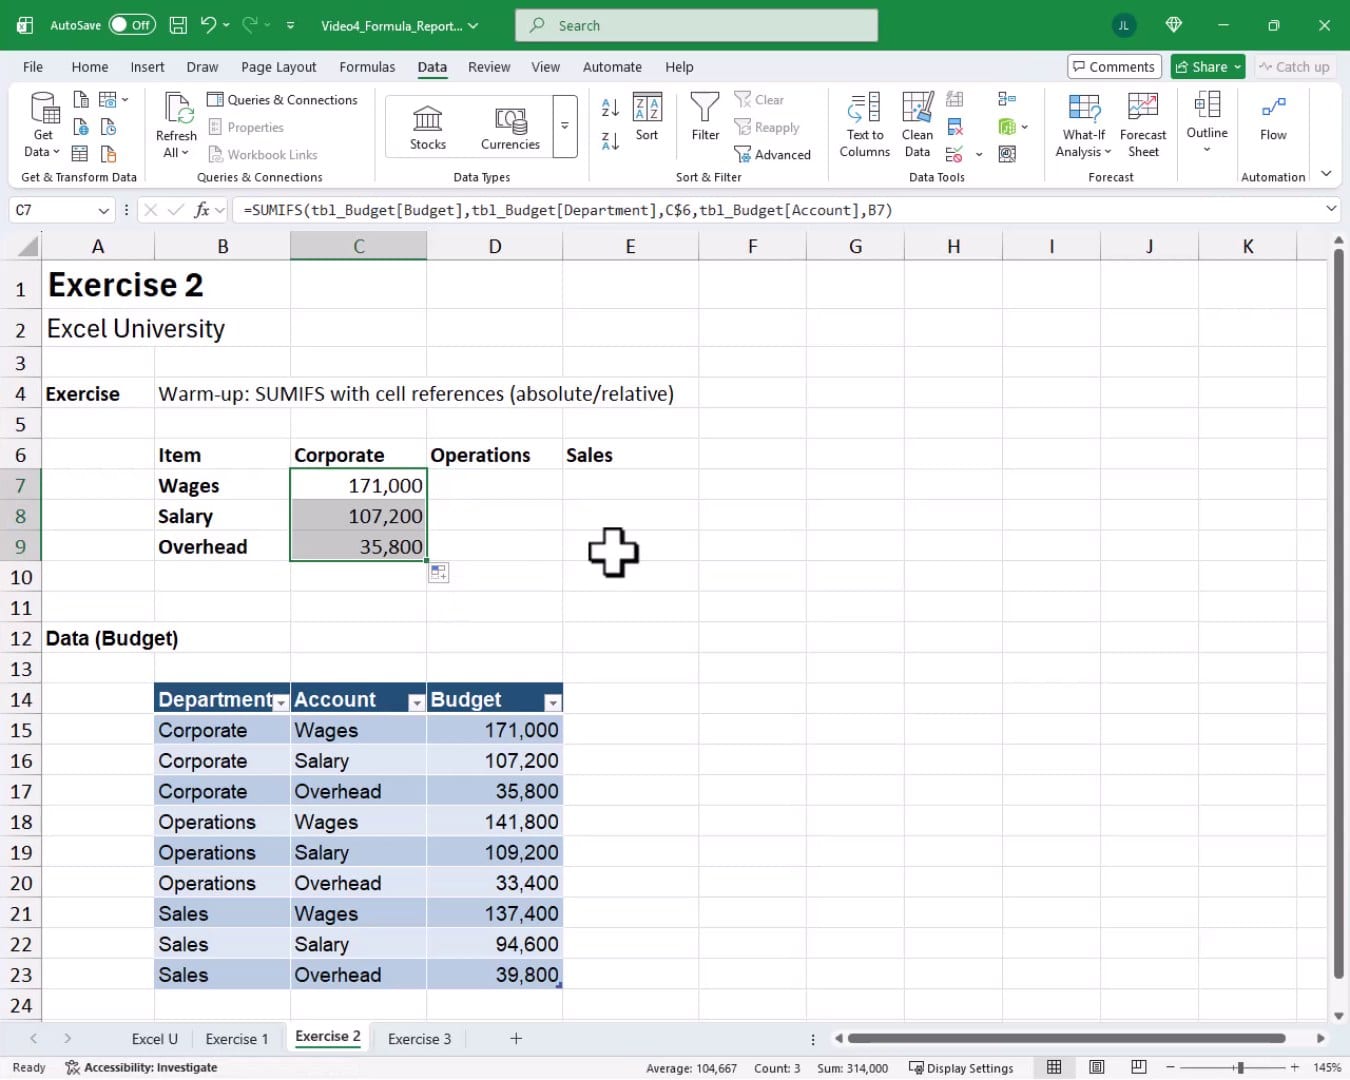Click Queries & Connections button
Viewport: 1350px width, 1080px height.
click(282, 100)
